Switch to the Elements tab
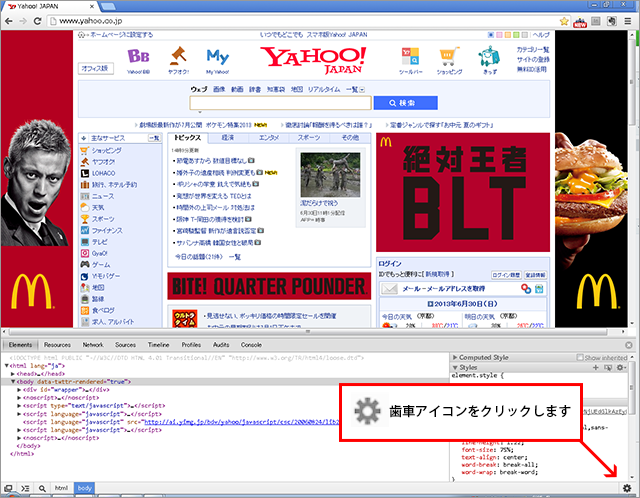 [x=20, y=345]
